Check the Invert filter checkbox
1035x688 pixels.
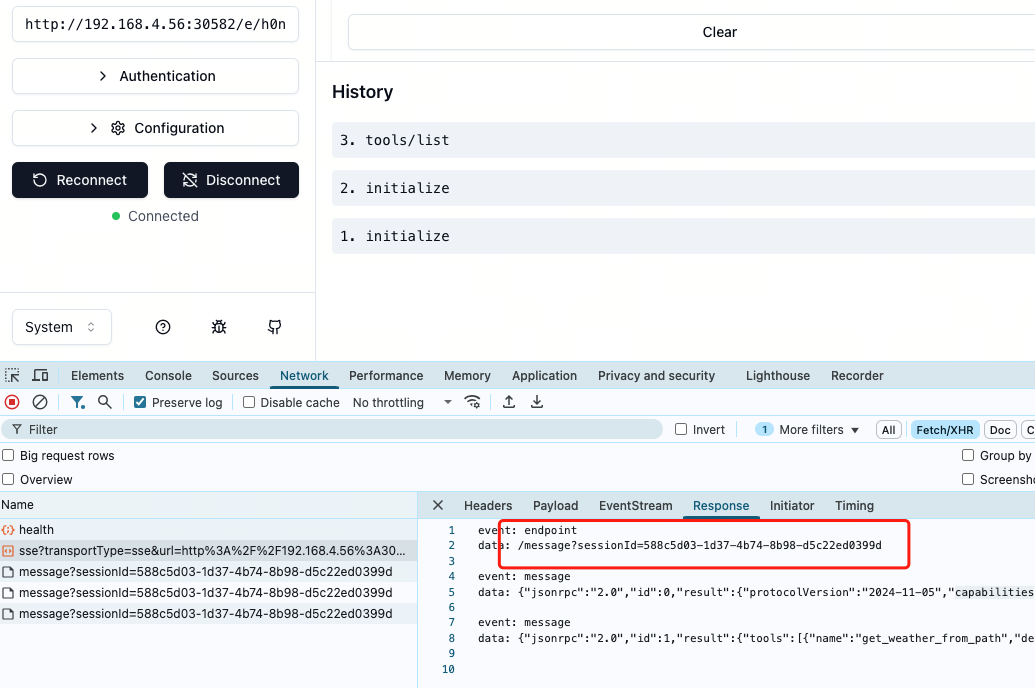click(681, 429)
